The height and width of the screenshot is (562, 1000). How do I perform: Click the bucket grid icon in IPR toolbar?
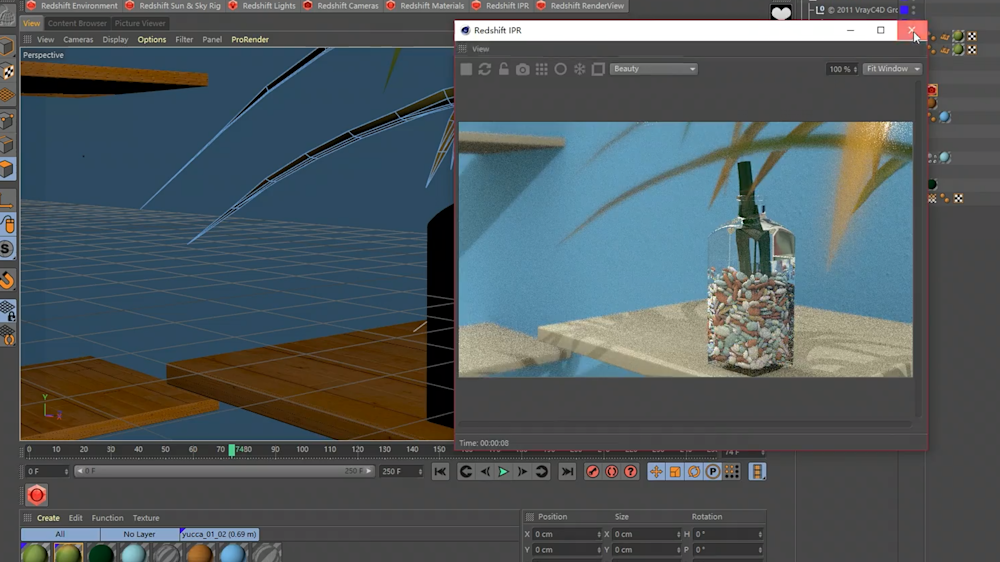(542, 69)
